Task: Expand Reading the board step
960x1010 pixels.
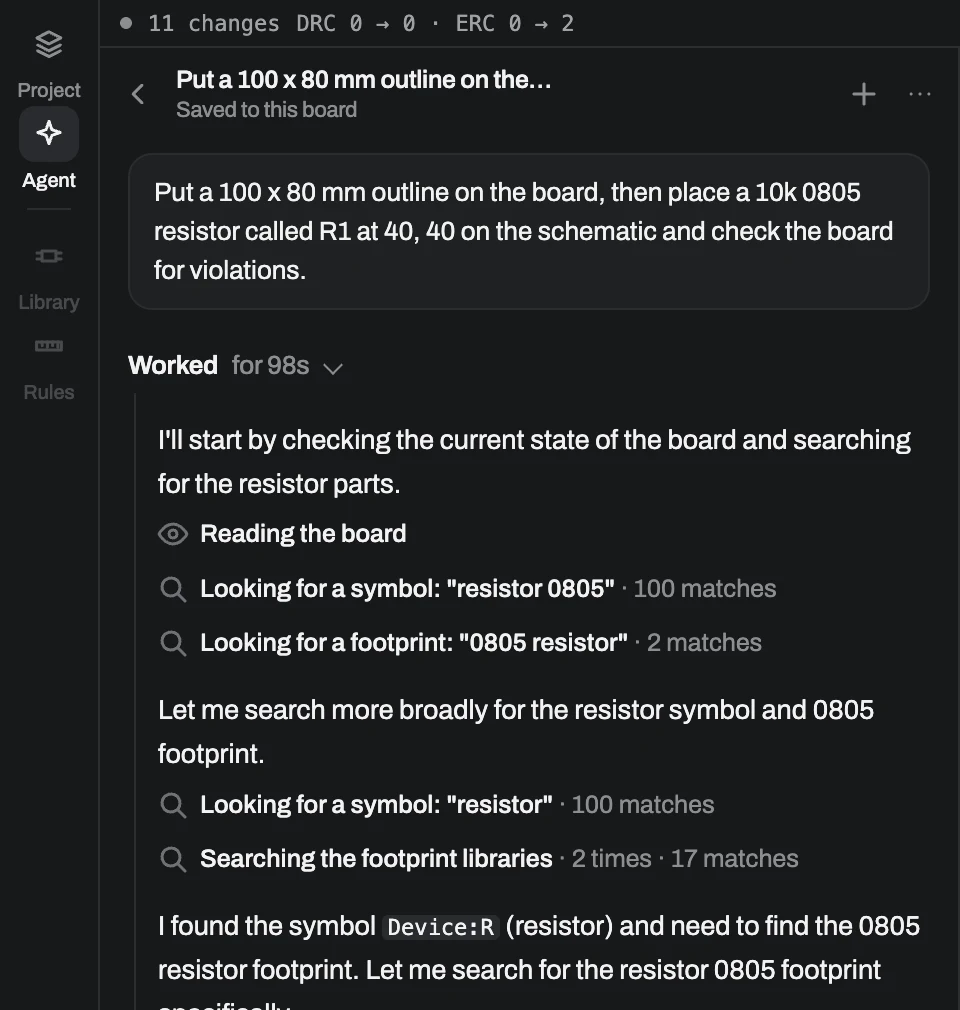Action: tap(303, 534)
